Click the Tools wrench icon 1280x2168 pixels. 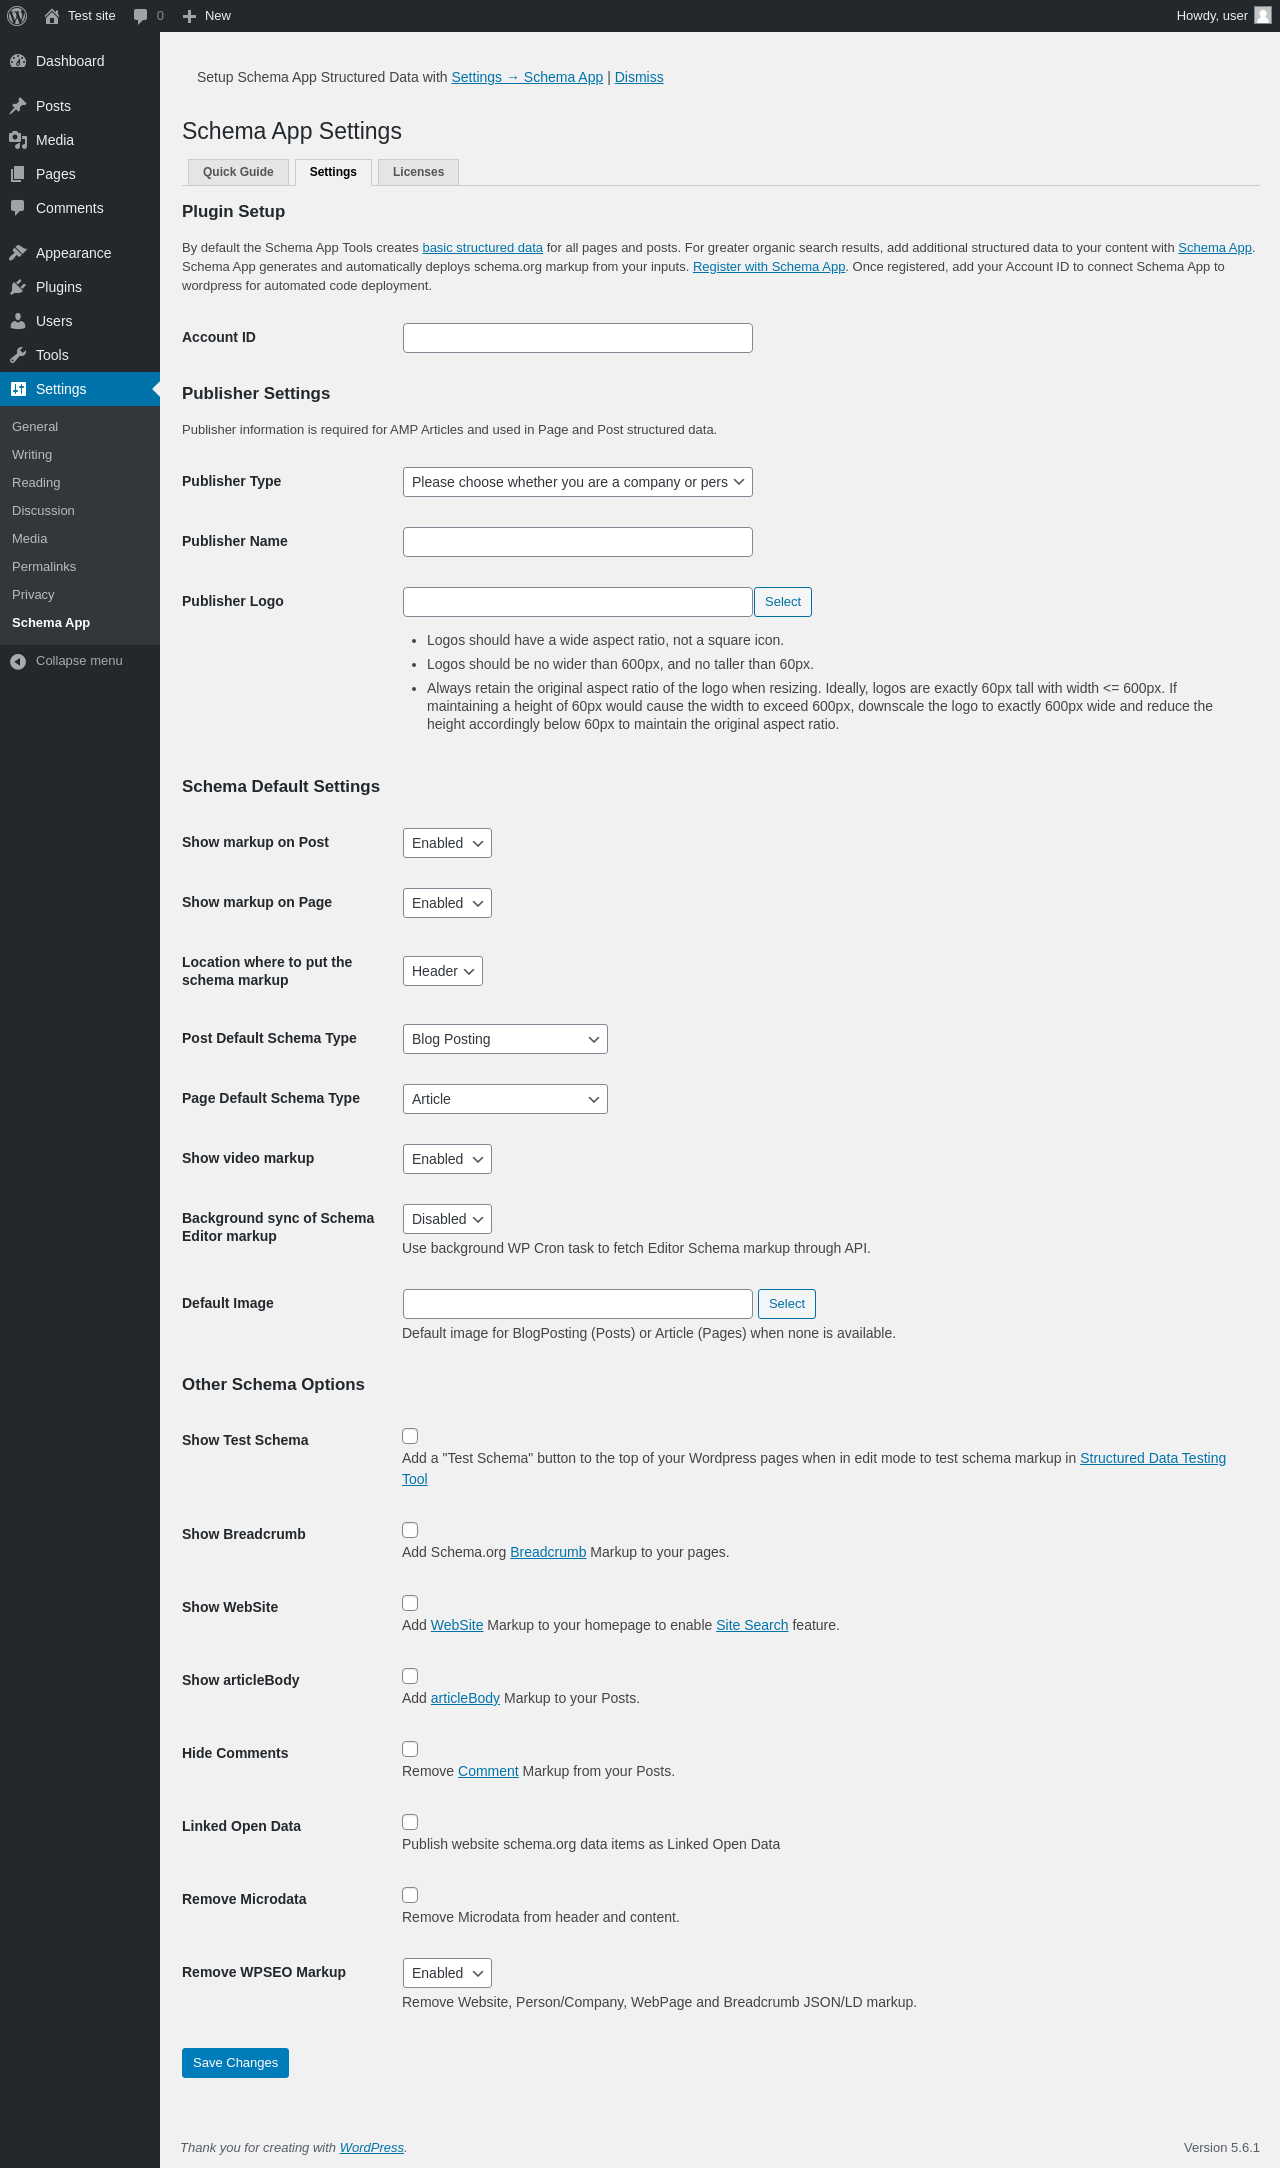[18, 355]
